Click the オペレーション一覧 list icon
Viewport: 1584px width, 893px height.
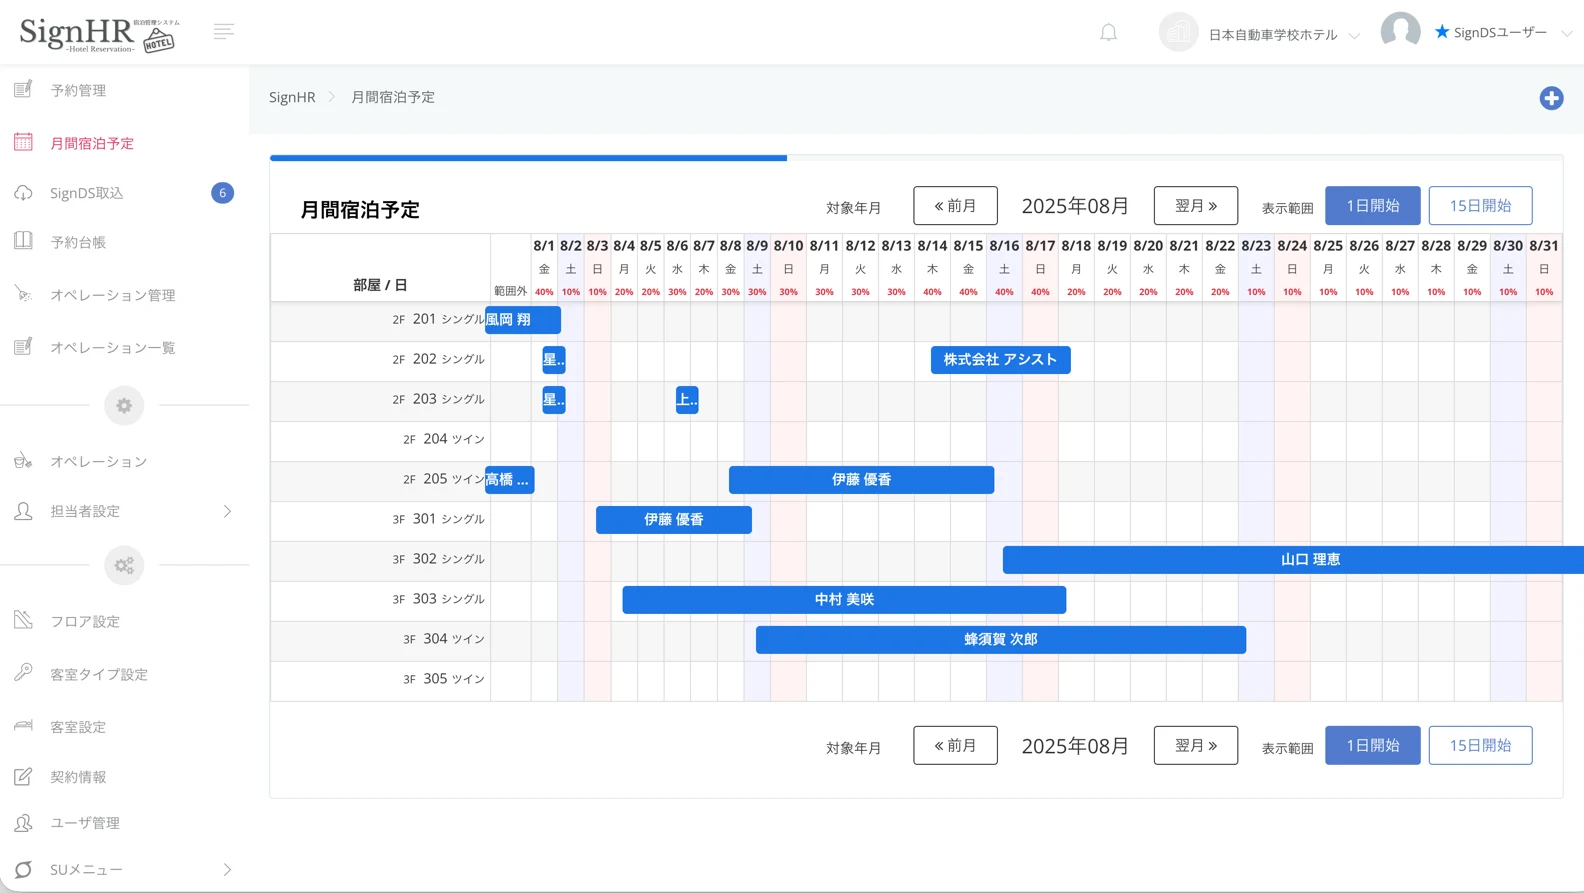(x=23, y=347)
